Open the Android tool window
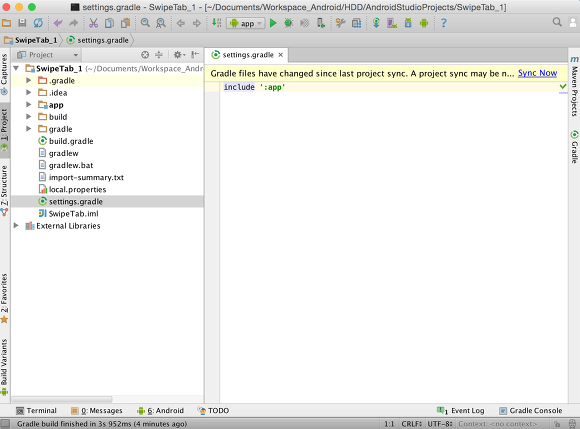 (160, 411)
